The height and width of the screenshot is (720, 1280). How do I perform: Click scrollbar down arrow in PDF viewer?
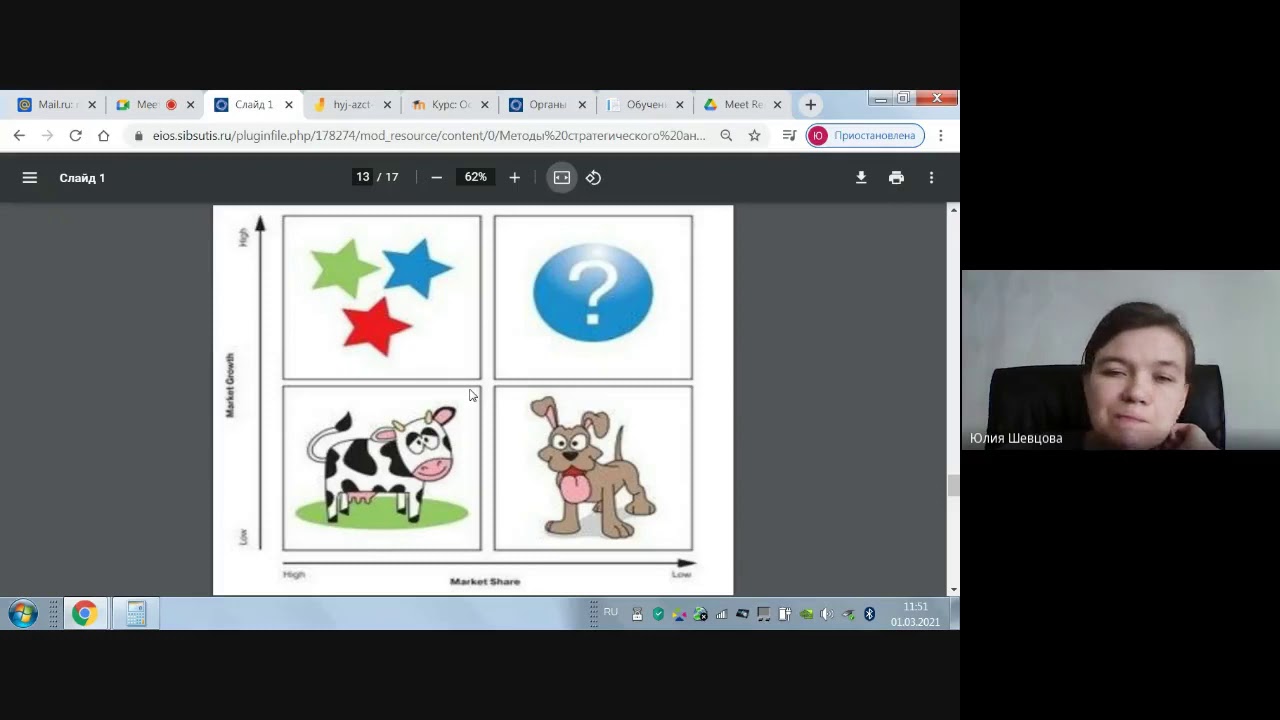pyautogui.click(x=953, y=589)
